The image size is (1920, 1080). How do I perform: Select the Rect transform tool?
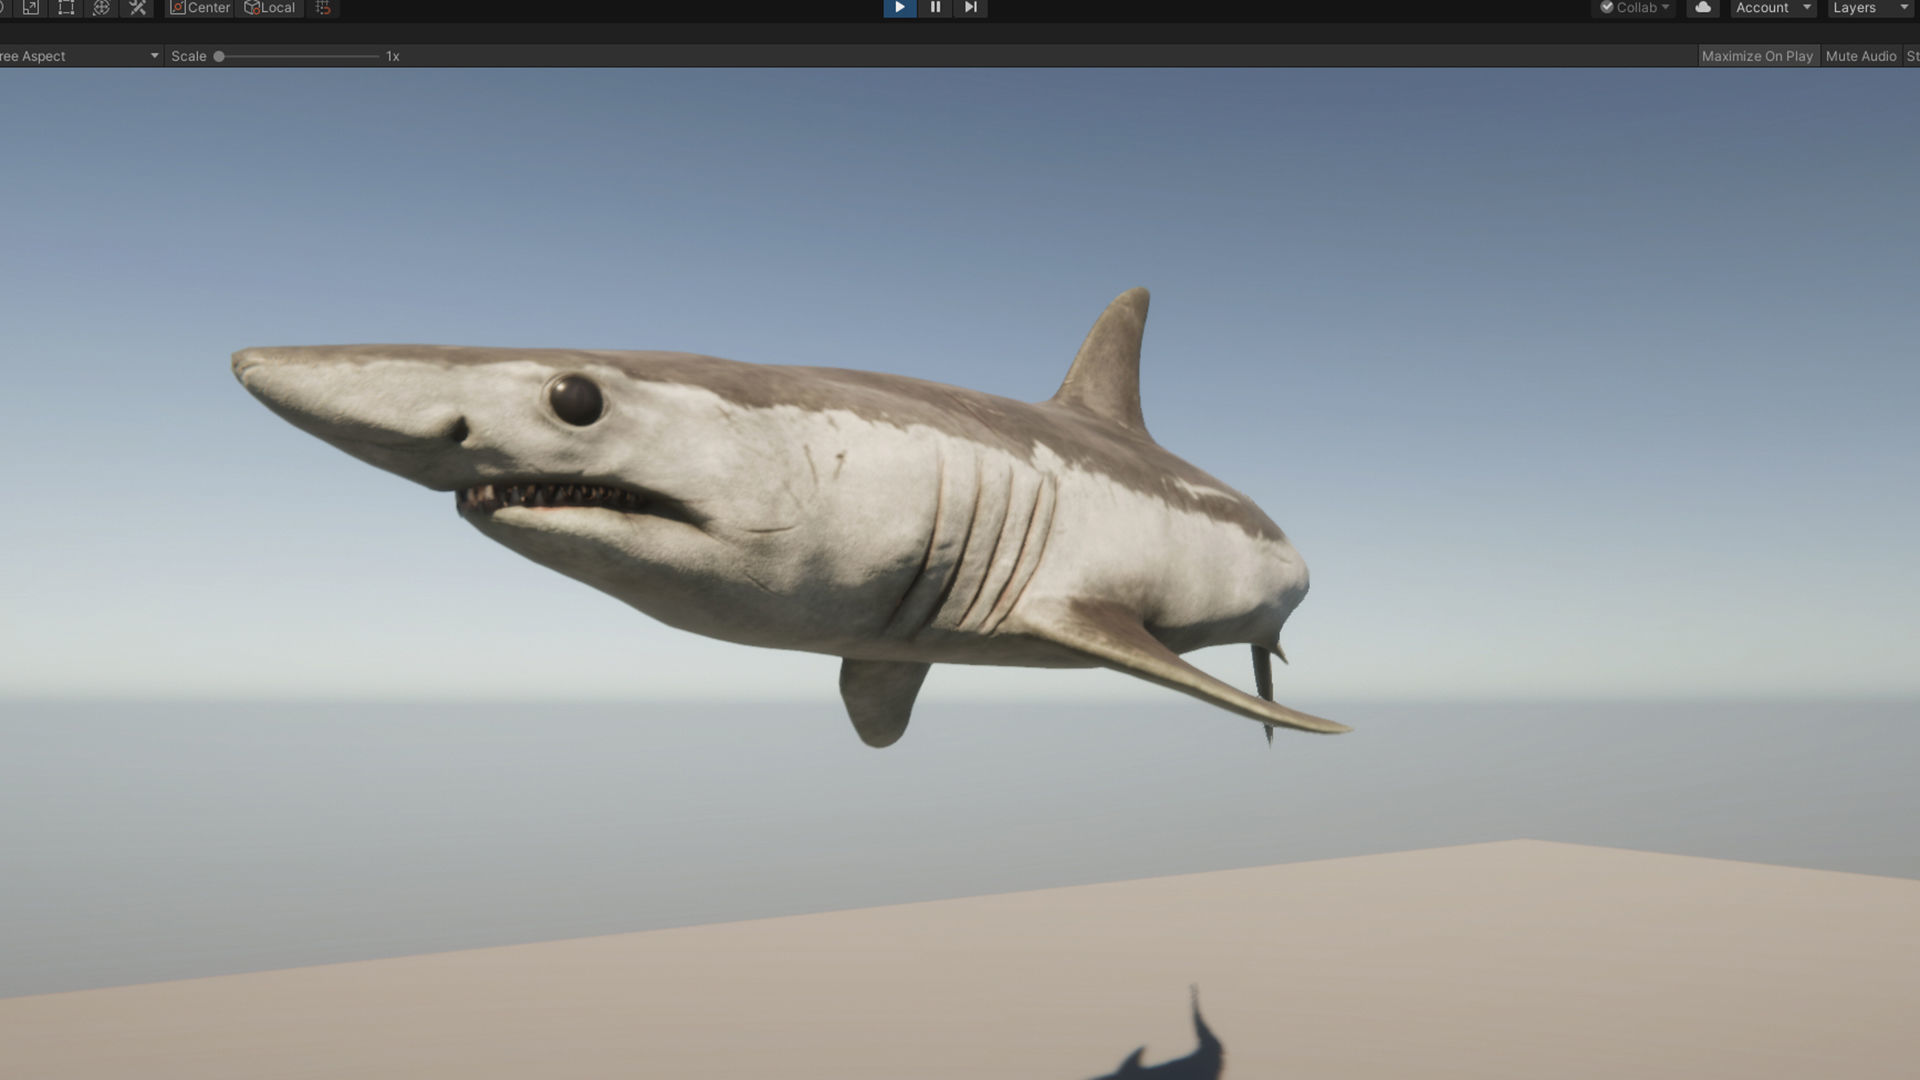pos(66,7)
